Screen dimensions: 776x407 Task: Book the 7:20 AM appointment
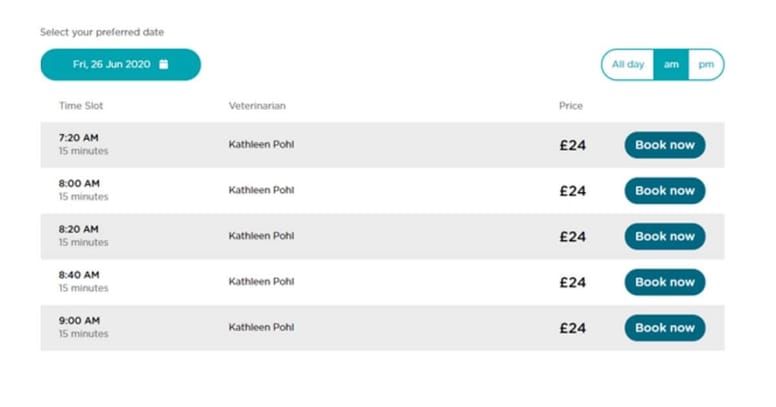point(665,145)
